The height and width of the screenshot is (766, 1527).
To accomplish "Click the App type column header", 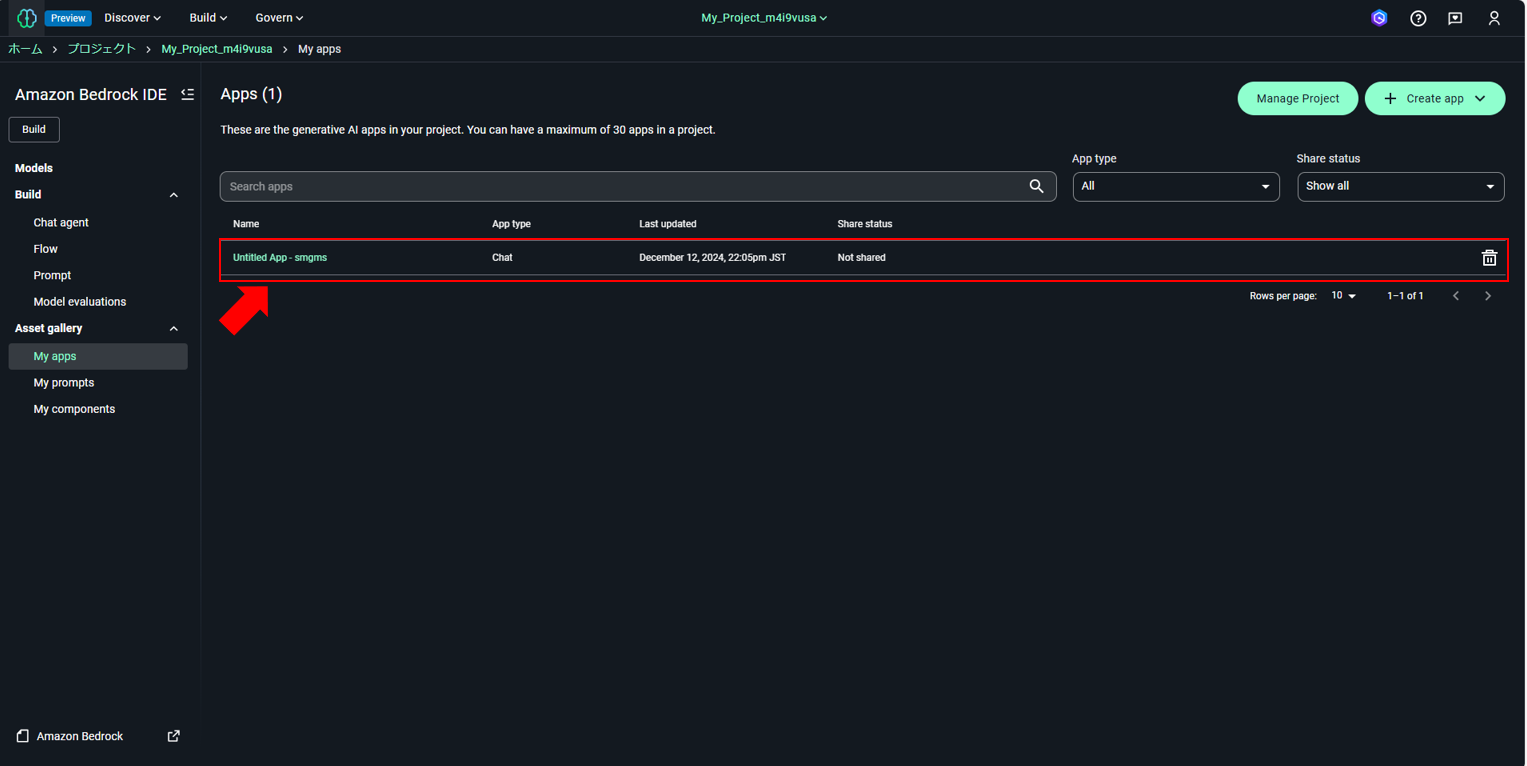I will (511, 224).
